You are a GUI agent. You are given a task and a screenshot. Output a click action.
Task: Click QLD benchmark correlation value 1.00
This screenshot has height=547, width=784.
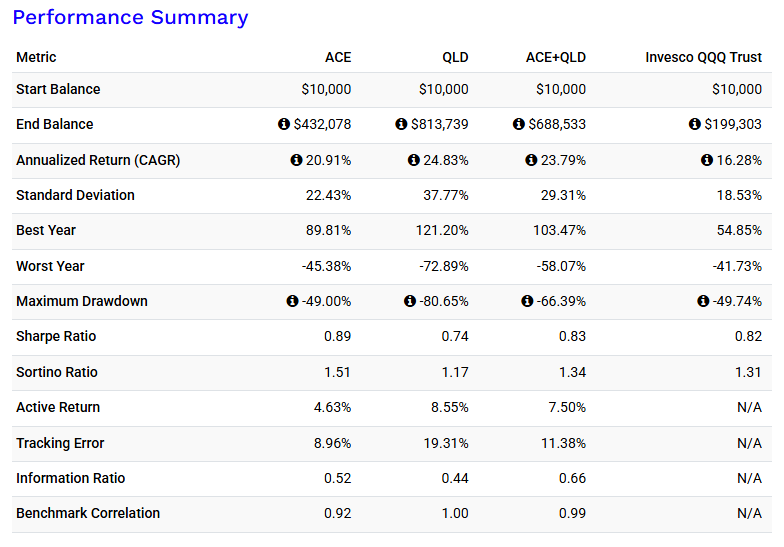(x=455, y=513)
